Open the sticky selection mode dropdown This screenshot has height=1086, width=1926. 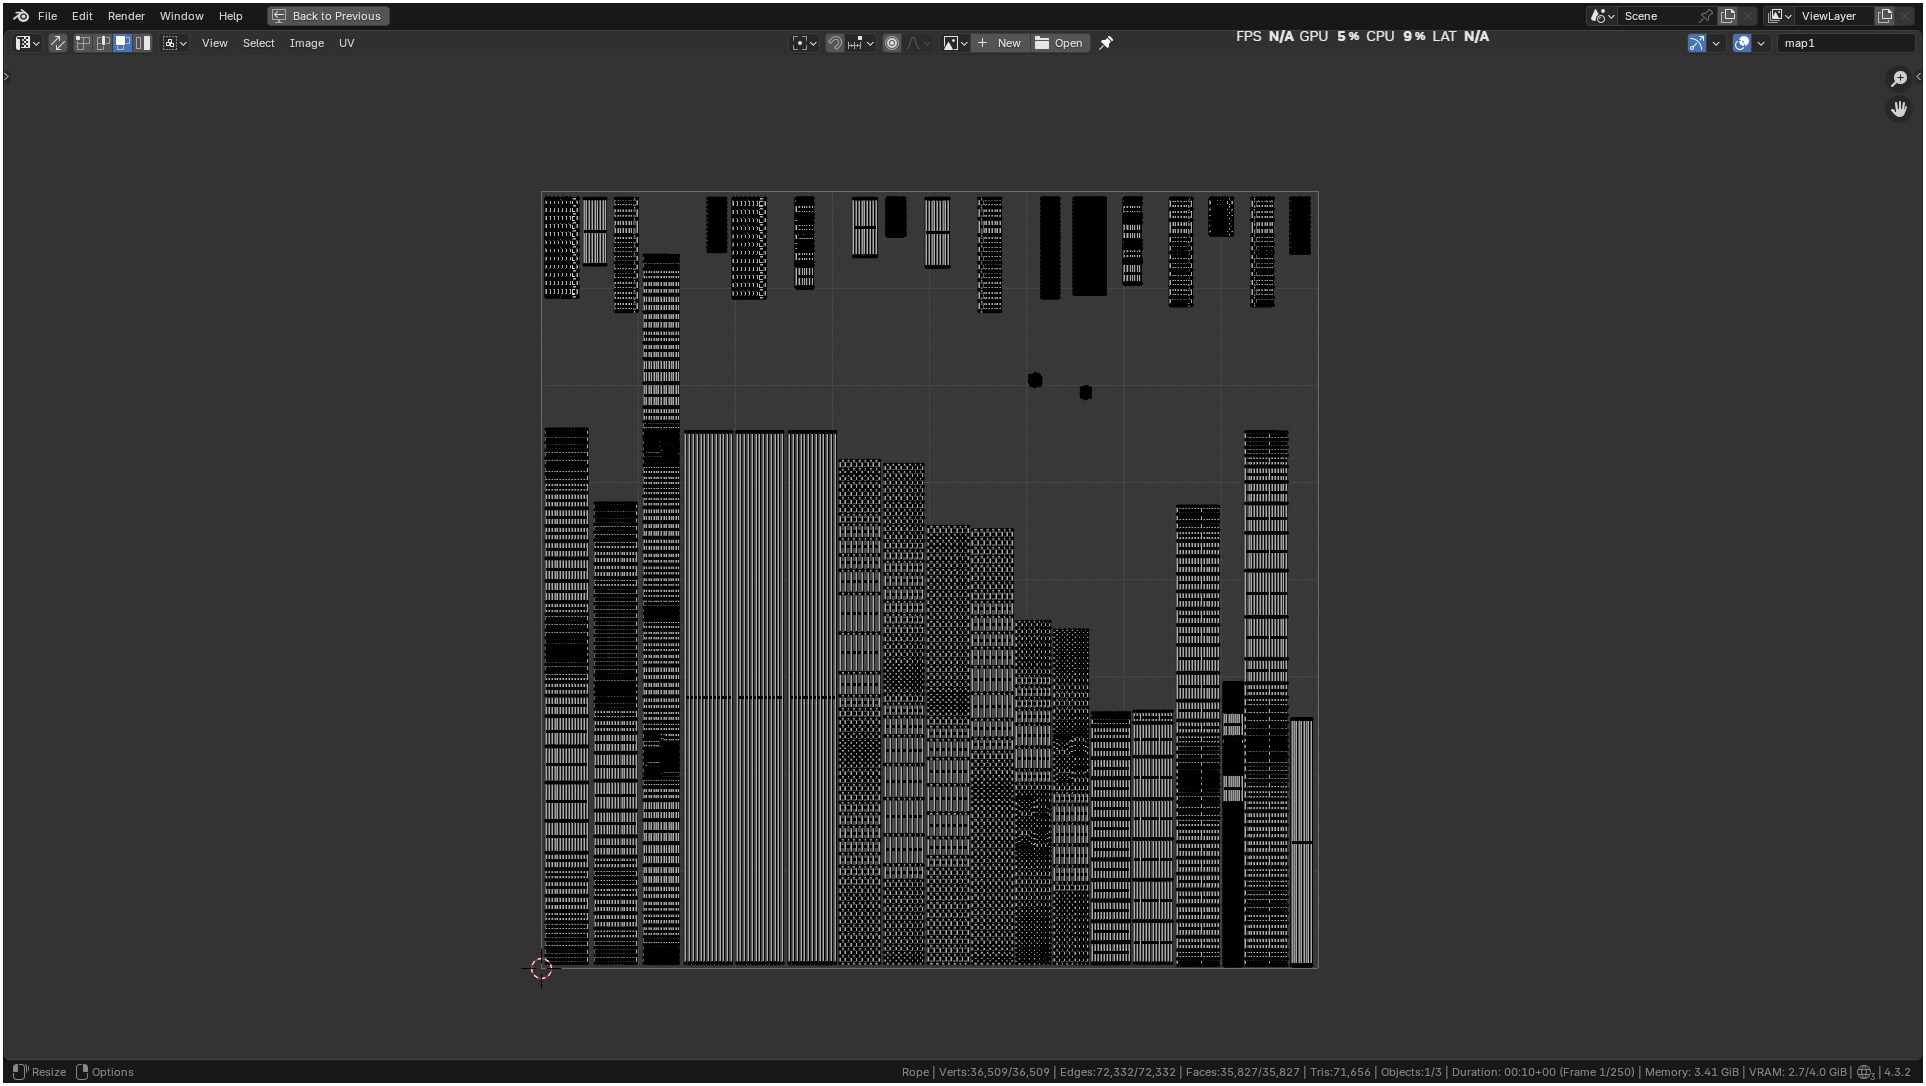(175, 43)
